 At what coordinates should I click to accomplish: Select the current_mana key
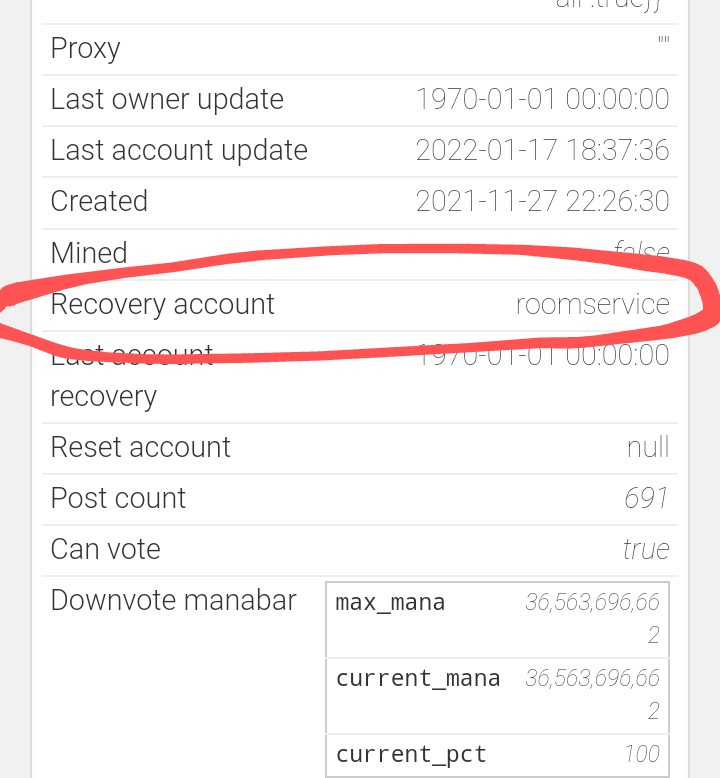[418, 679]
